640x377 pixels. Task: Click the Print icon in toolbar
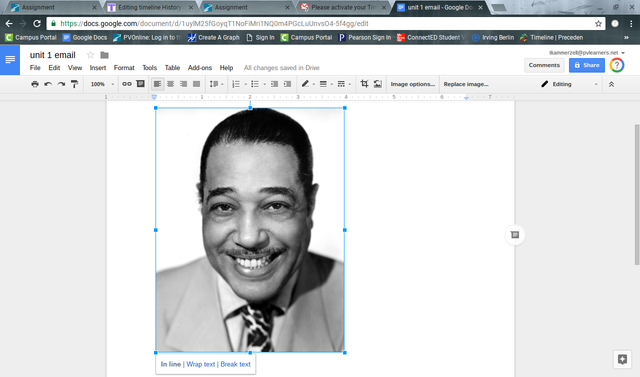point(35,84)
